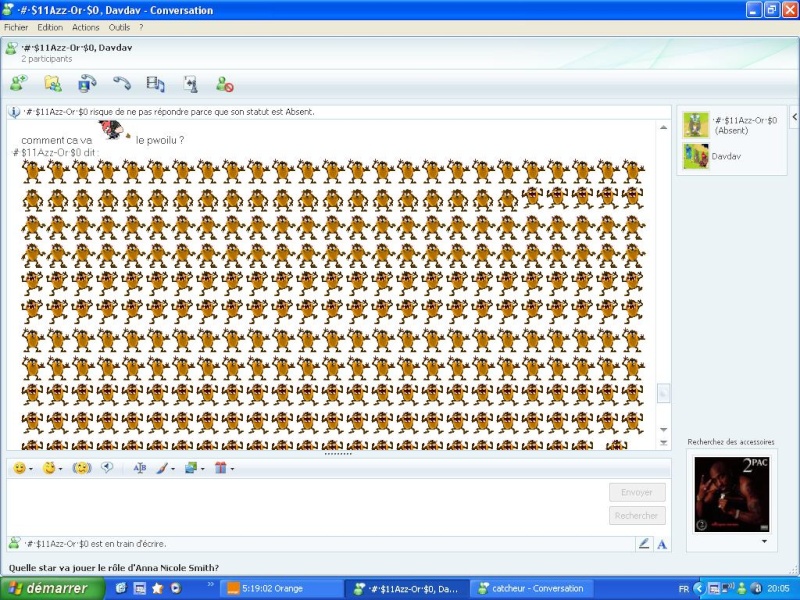Click the $11Azz-Or$0 display picture
Viewport: 800px width, 600px height.
(x=696, y=125)
